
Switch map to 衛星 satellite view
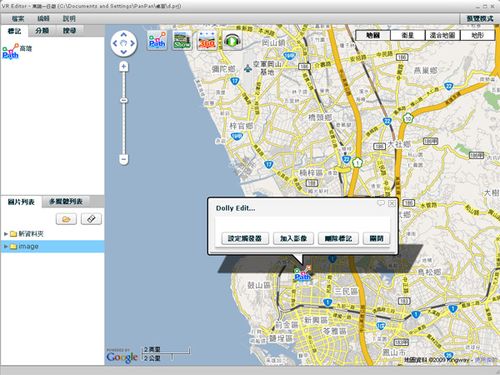408,35
